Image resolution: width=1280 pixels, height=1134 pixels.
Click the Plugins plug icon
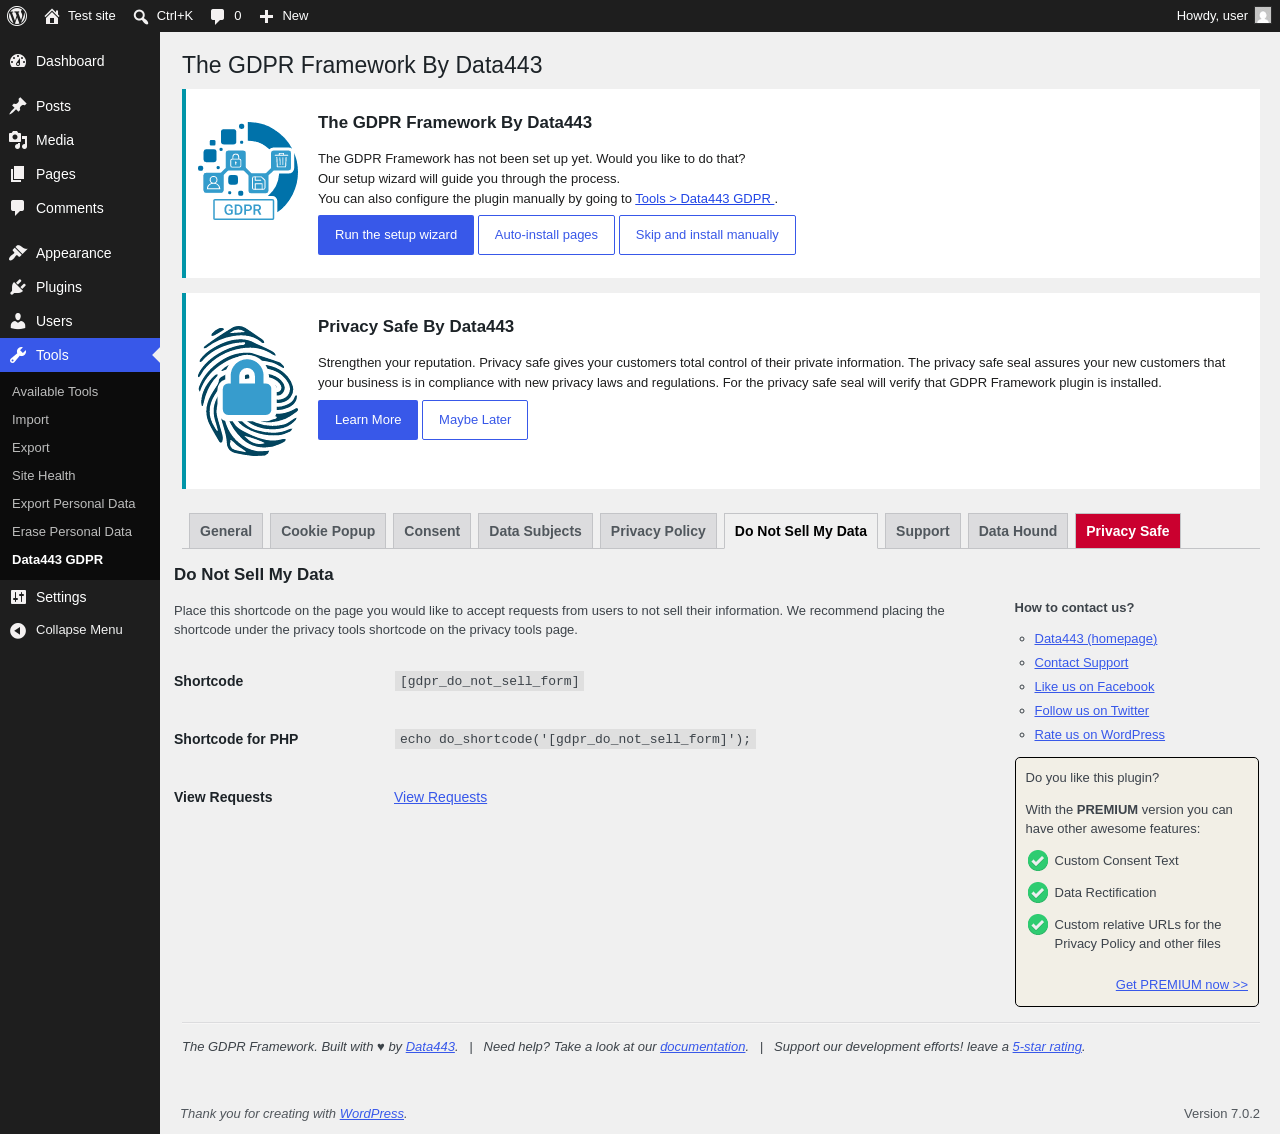18,287
